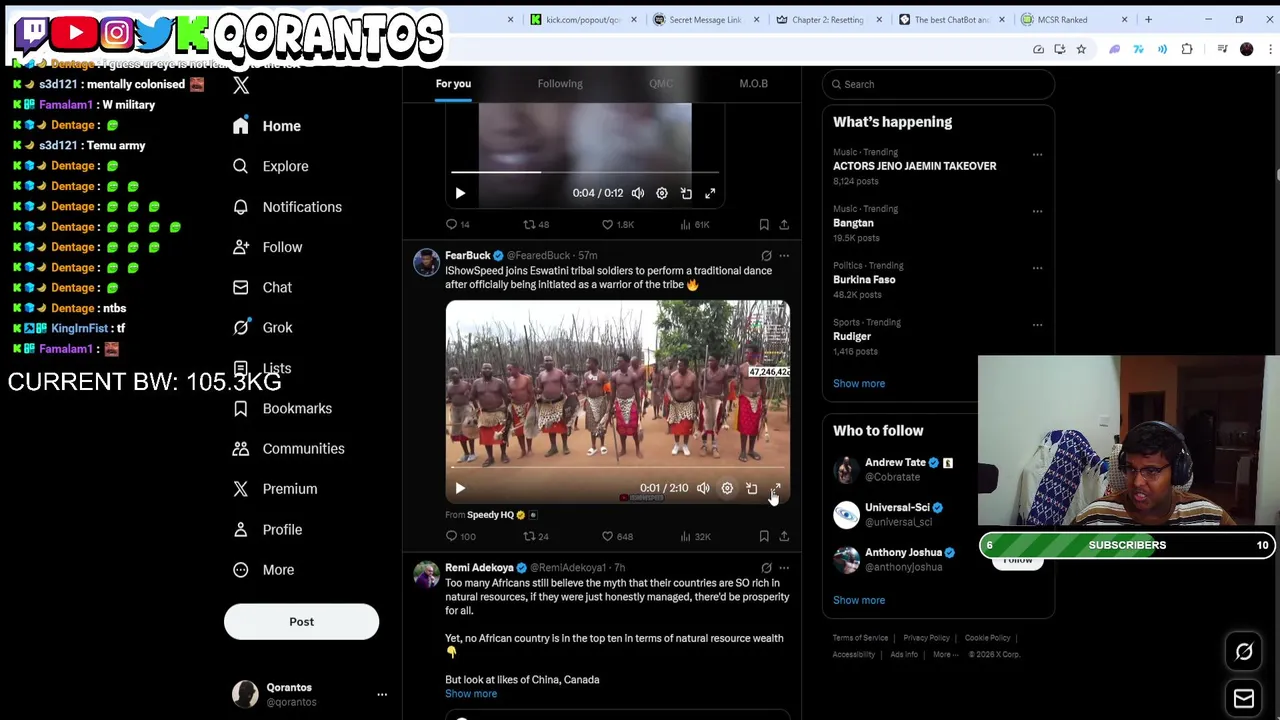
Task: Open Andrew Tate suggested profile
Action: coord(895,463)
